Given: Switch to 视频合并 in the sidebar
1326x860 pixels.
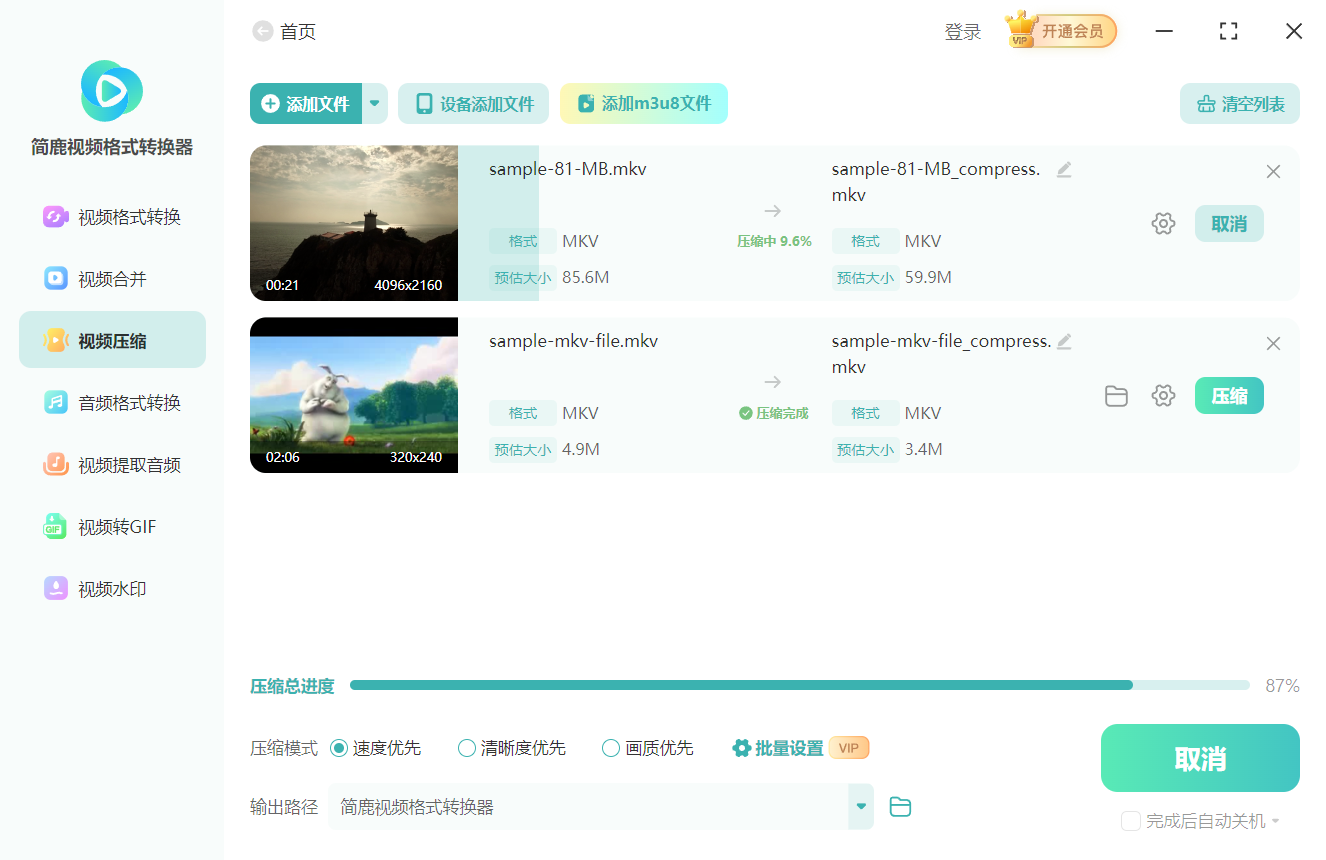Looking at the screenshot, I should click(112, 279).
